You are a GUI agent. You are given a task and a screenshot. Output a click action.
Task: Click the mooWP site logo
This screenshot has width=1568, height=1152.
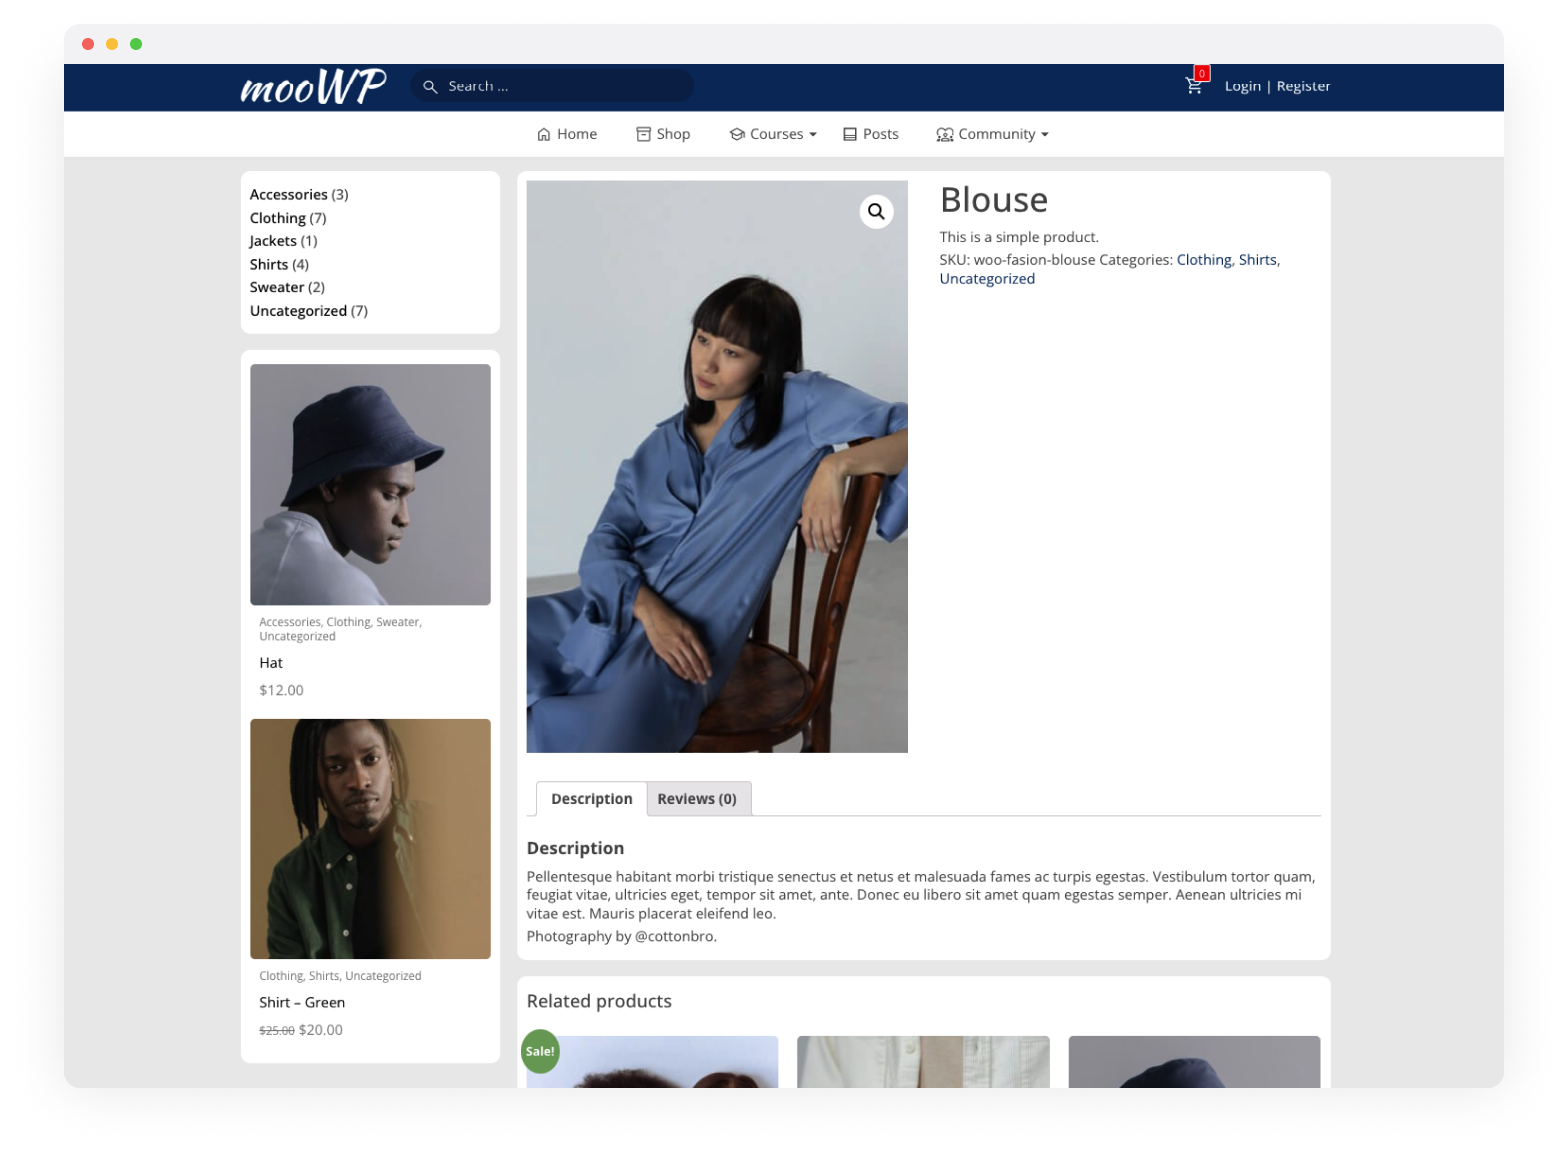point(313,87)
